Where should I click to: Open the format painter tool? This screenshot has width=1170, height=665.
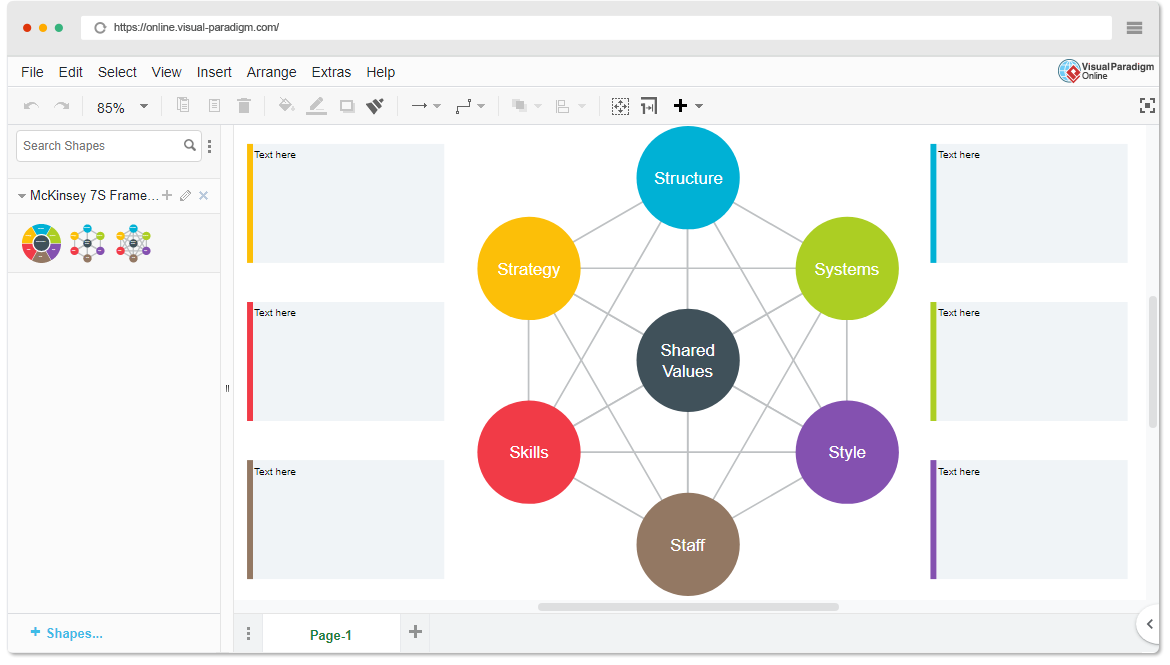click(375, 106)
